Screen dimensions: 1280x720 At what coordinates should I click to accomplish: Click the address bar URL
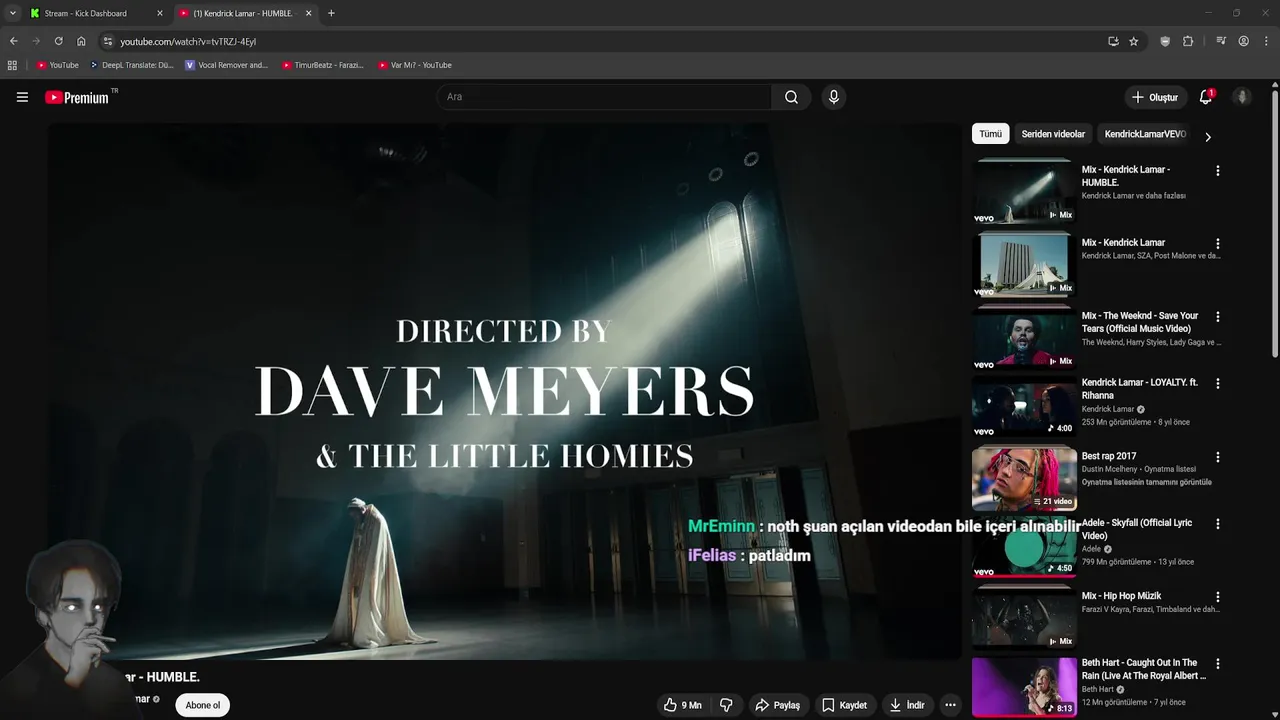click(188, 42)
